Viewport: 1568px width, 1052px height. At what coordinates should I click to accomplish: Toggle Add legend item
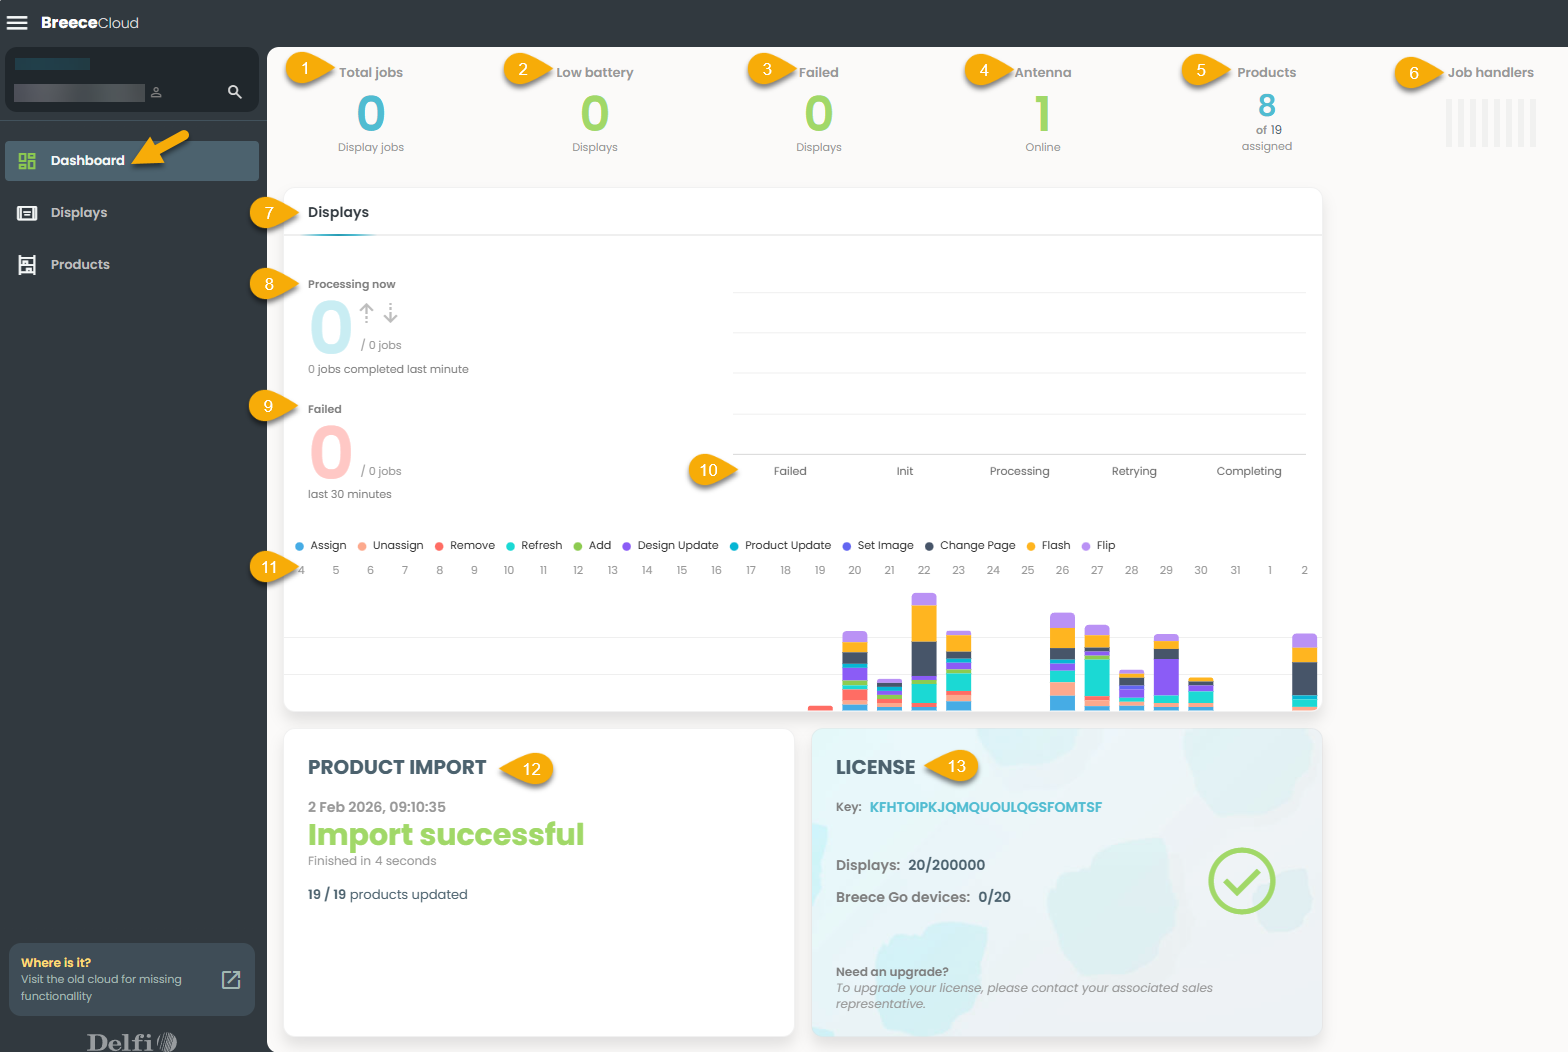(592, 546)
